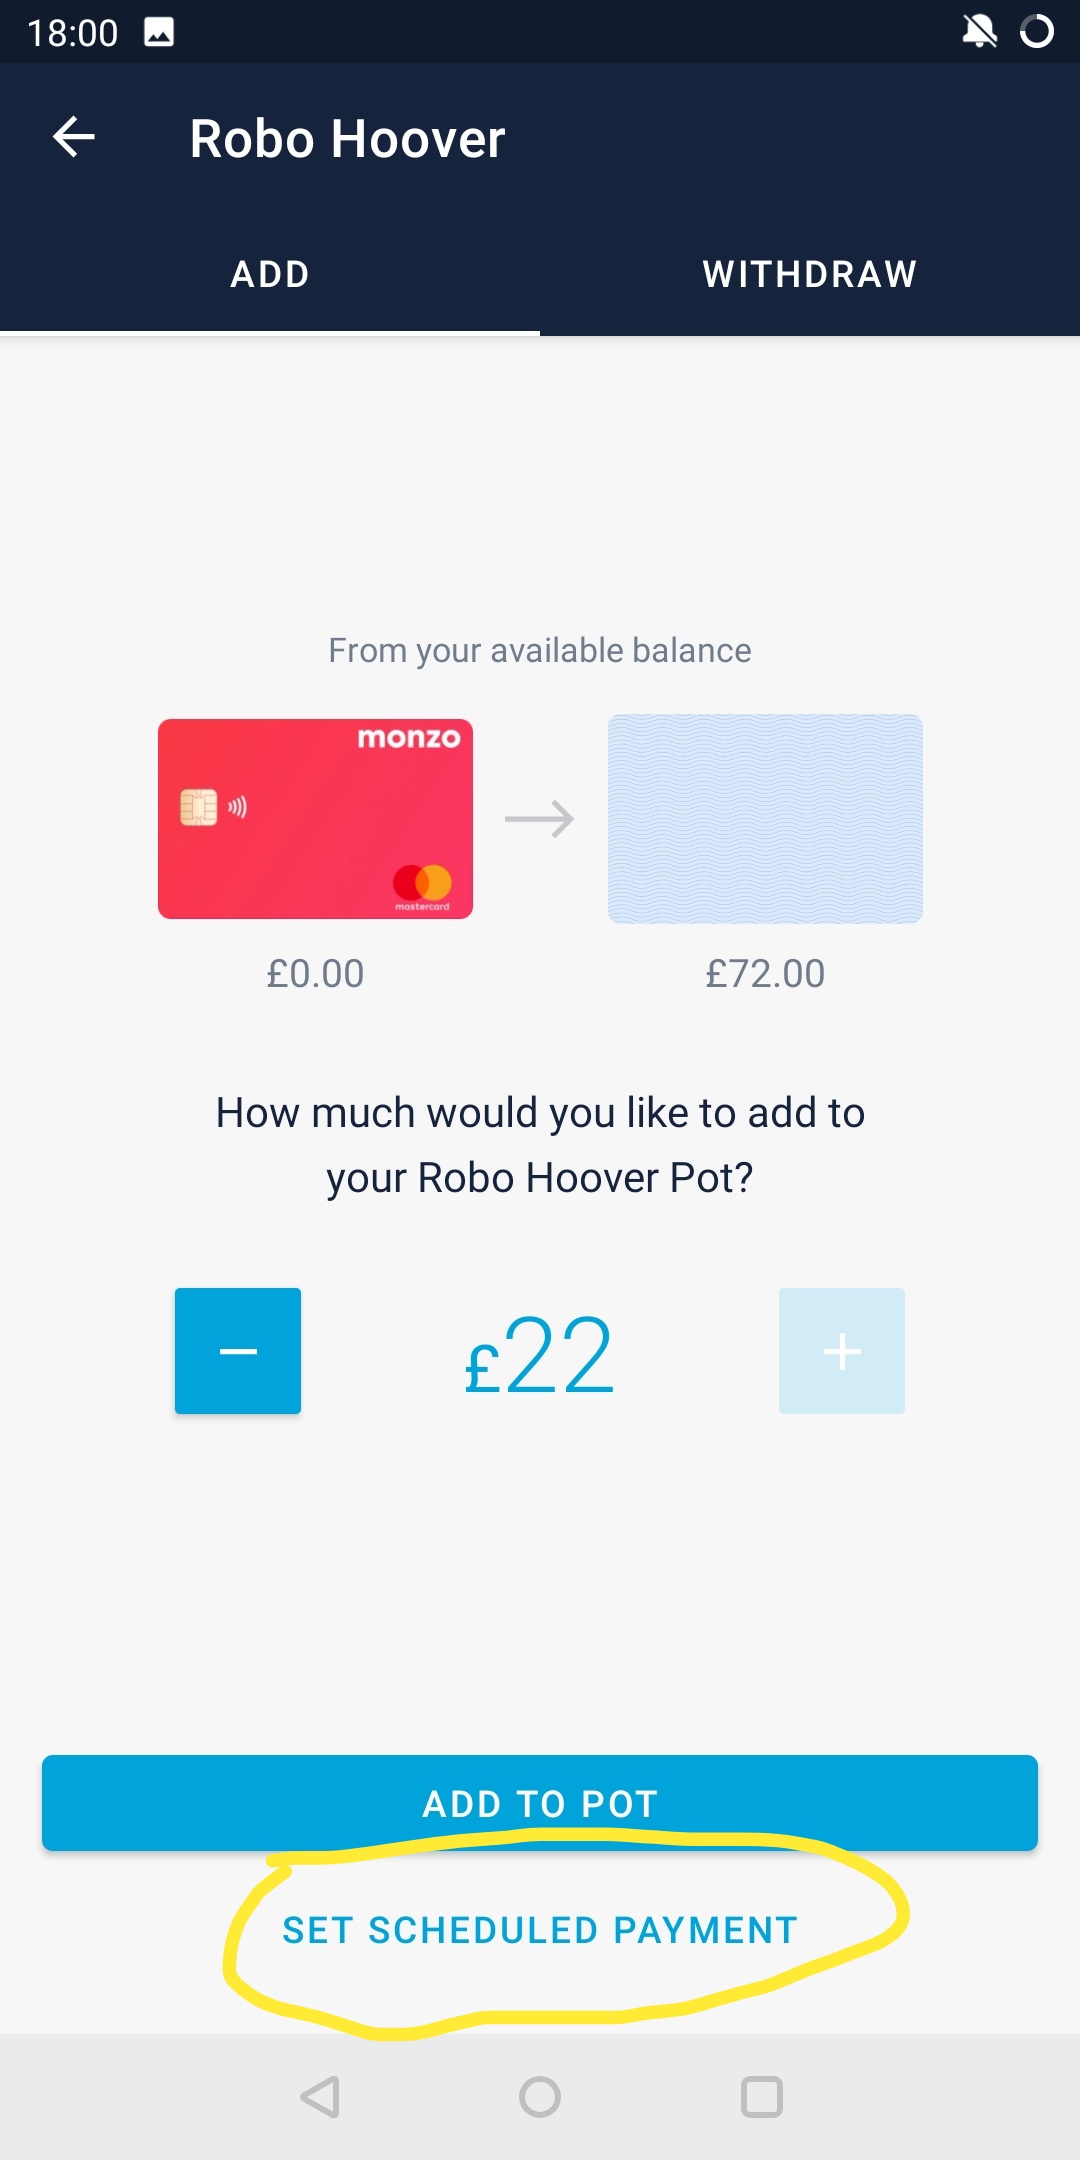This screenshot has width=1080, height=2160.
Task: Switch to the WITHDRAW tab
Action: [x=810, y=274]
